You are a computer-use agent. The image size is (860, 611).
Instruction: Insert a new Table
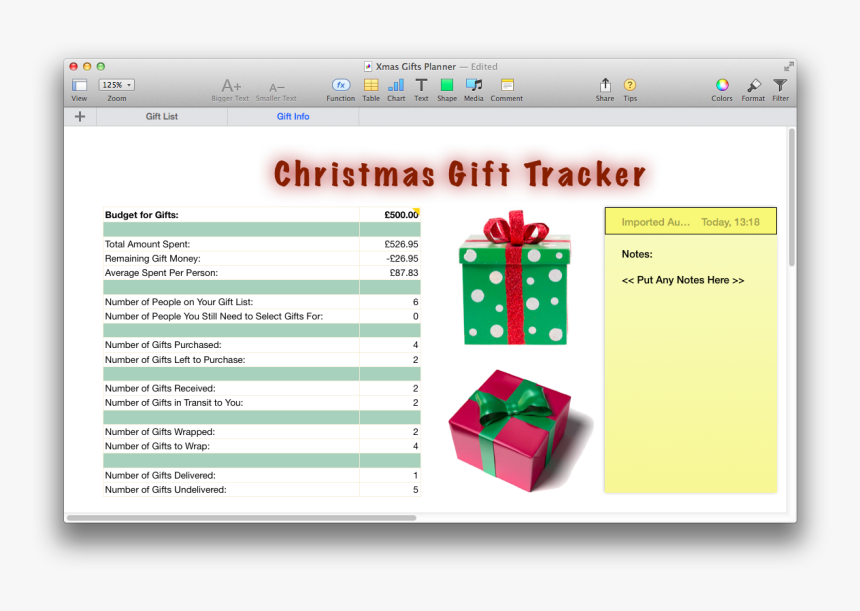[370, 89]
